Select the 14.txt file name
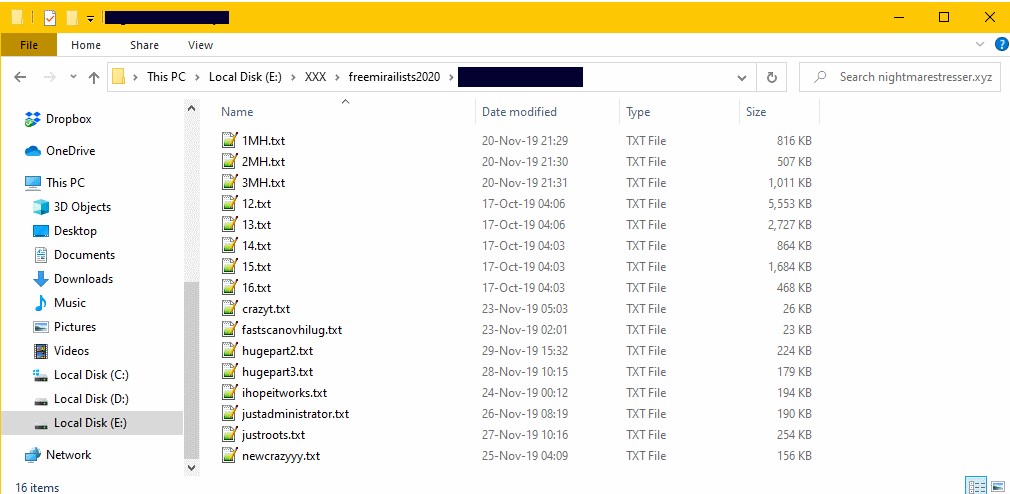Screen dimensions: 1010x494 pos(256,245)
